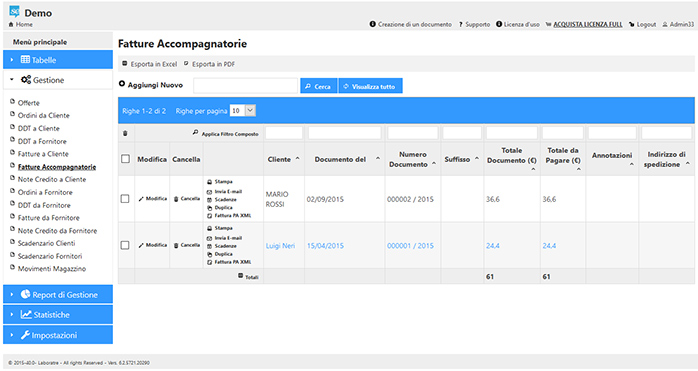The image size is (698, 371).
Task: Click the Demo app logo icon
Action: point(15,12)
